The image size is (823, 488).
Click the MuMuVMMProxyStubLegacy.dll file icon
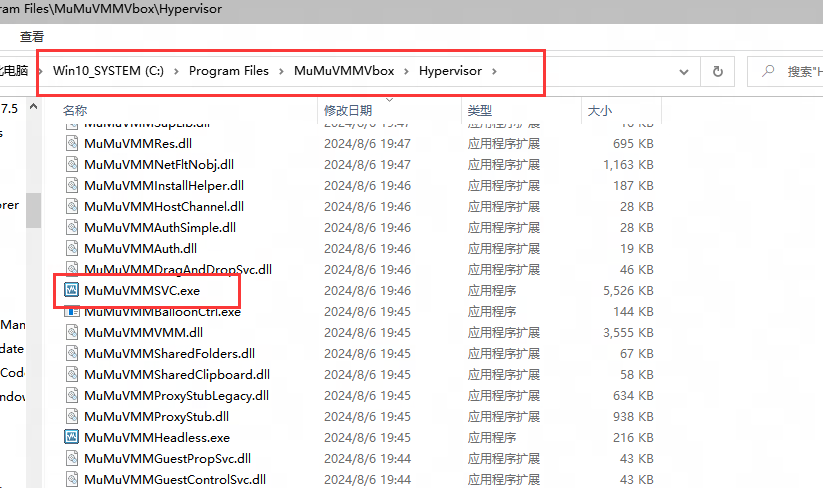(x=72, y=395)
